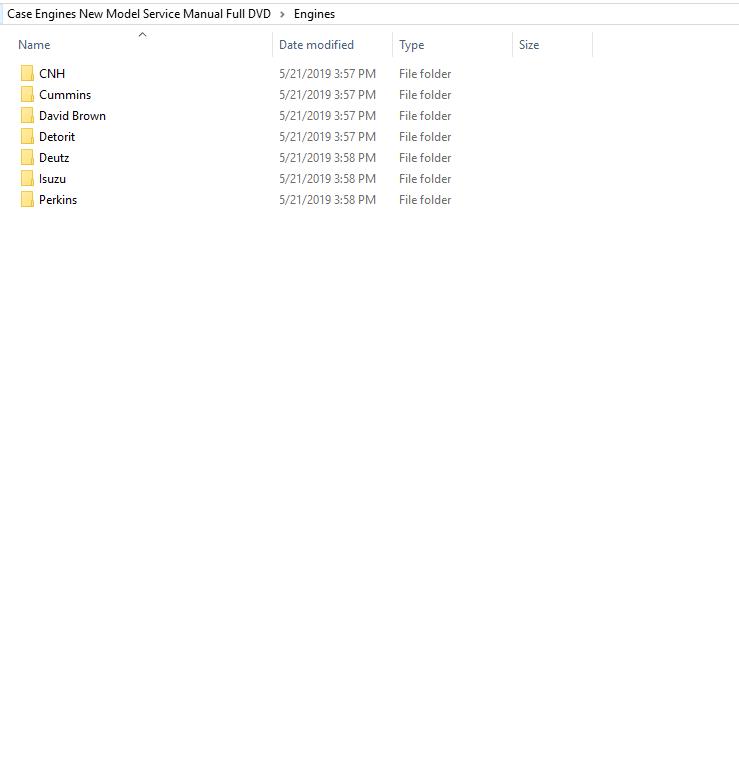Click the Deutz folder name

(54, 158)
